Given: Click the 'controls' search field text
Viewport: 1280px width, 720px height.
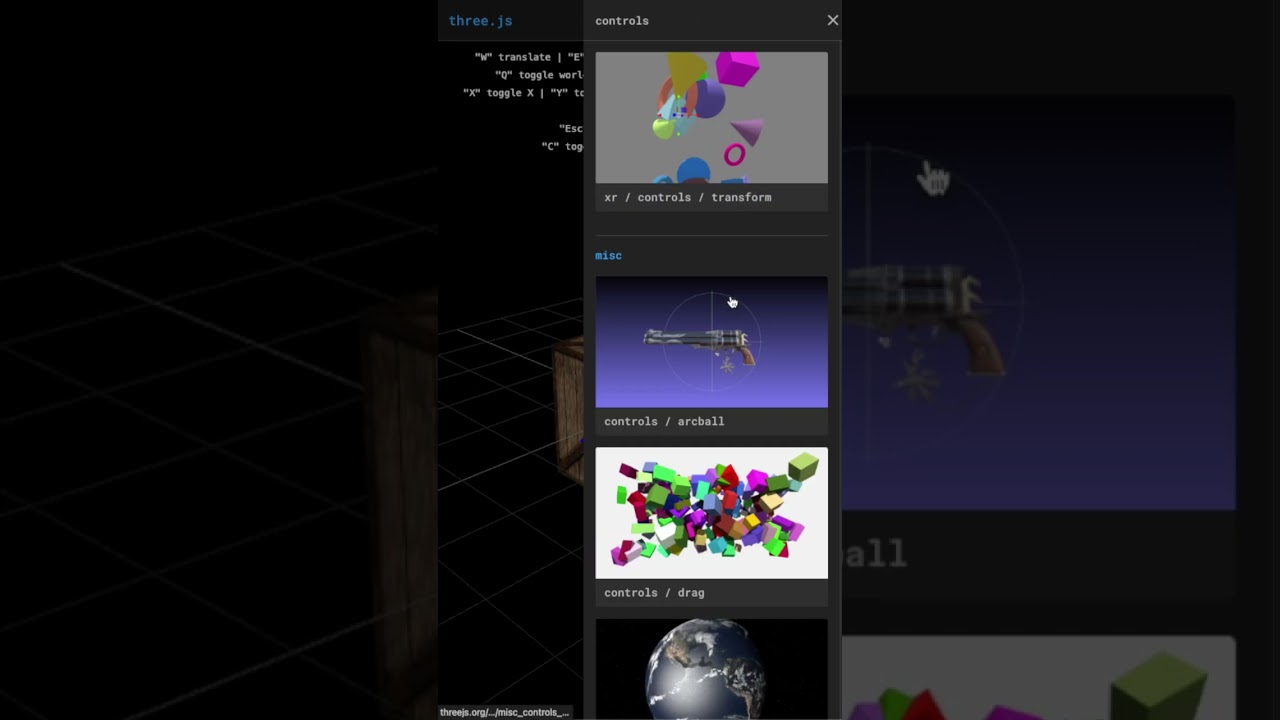Looking at the screenshot, I should 622,21.
